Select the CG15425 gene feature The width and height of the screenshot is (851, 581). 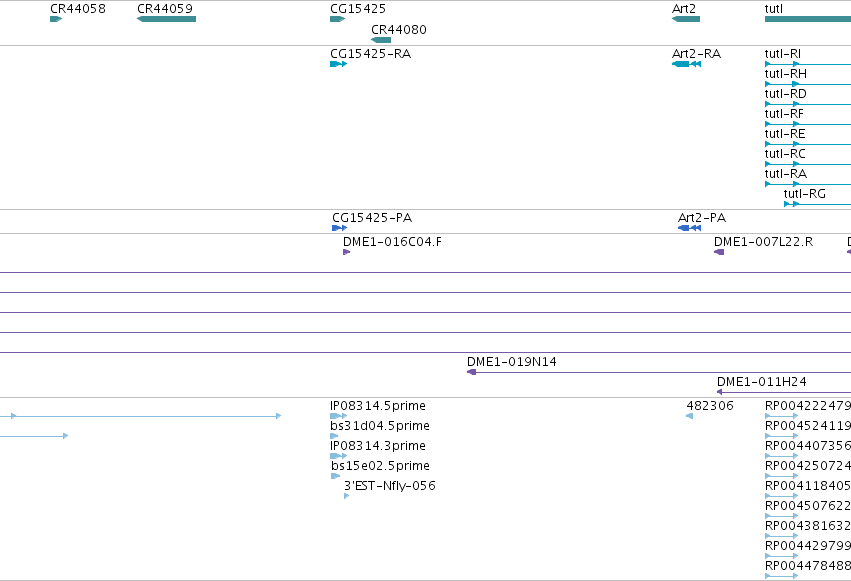[x=337, y=19]
